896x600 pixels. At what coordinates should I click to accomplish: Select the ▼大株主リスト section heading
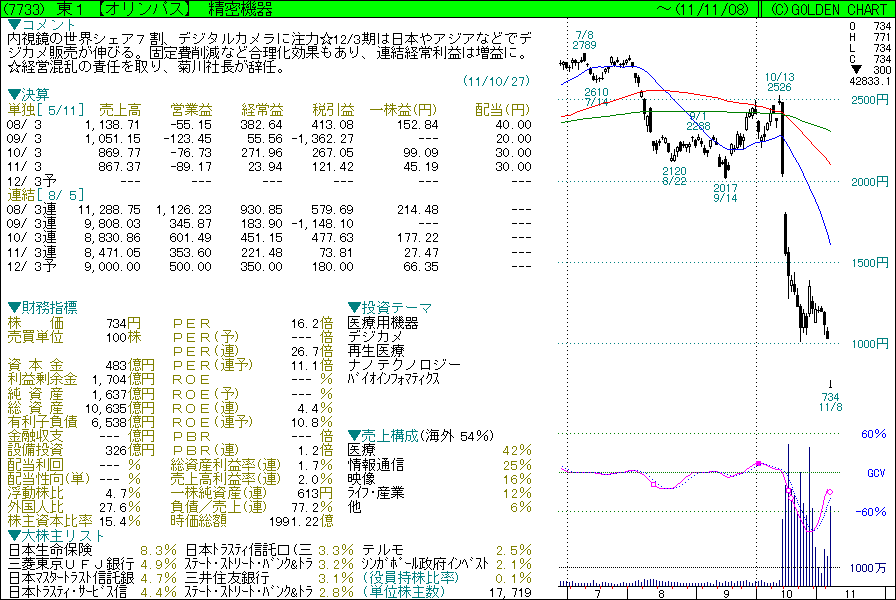click(56, 535)
